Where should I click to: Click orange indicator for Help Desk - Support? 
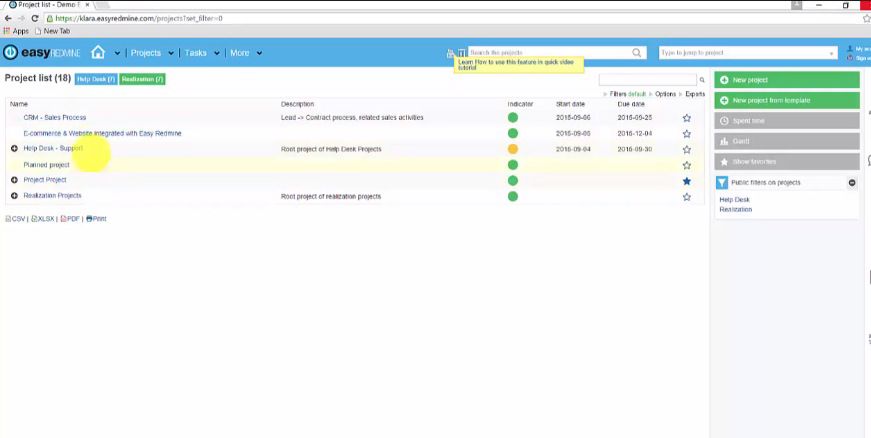pyautogui.click(x=513, y=149)
